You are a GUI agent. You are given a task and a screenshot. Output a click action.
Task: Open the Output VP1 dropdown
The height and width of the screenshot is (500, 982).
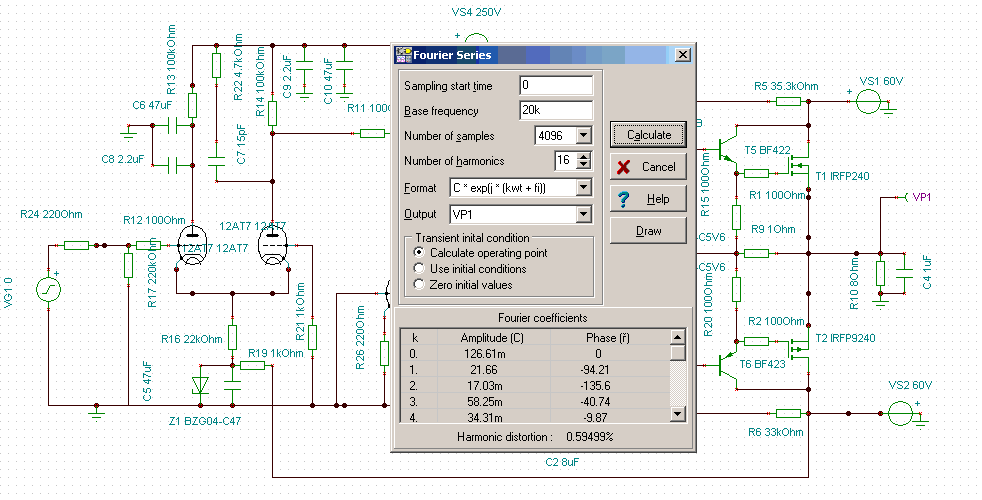point(584,214)
